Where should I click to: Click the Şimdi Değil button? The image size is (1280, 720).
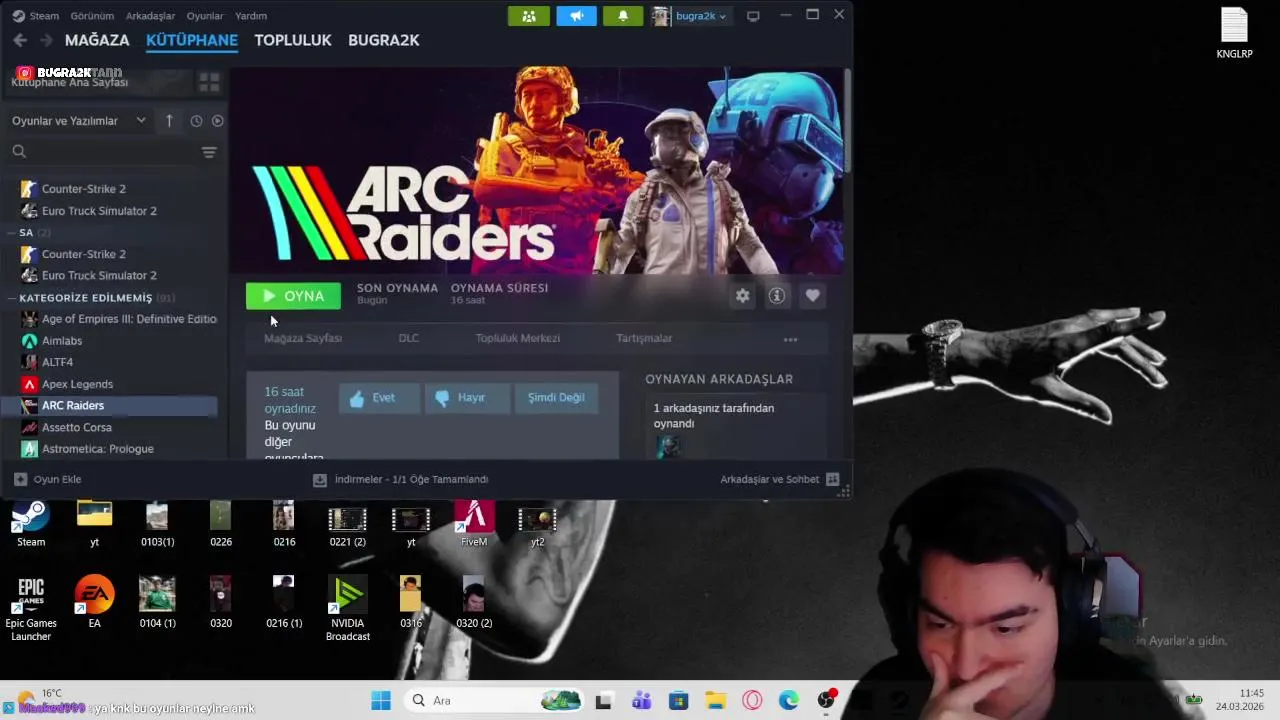point(556,398)
